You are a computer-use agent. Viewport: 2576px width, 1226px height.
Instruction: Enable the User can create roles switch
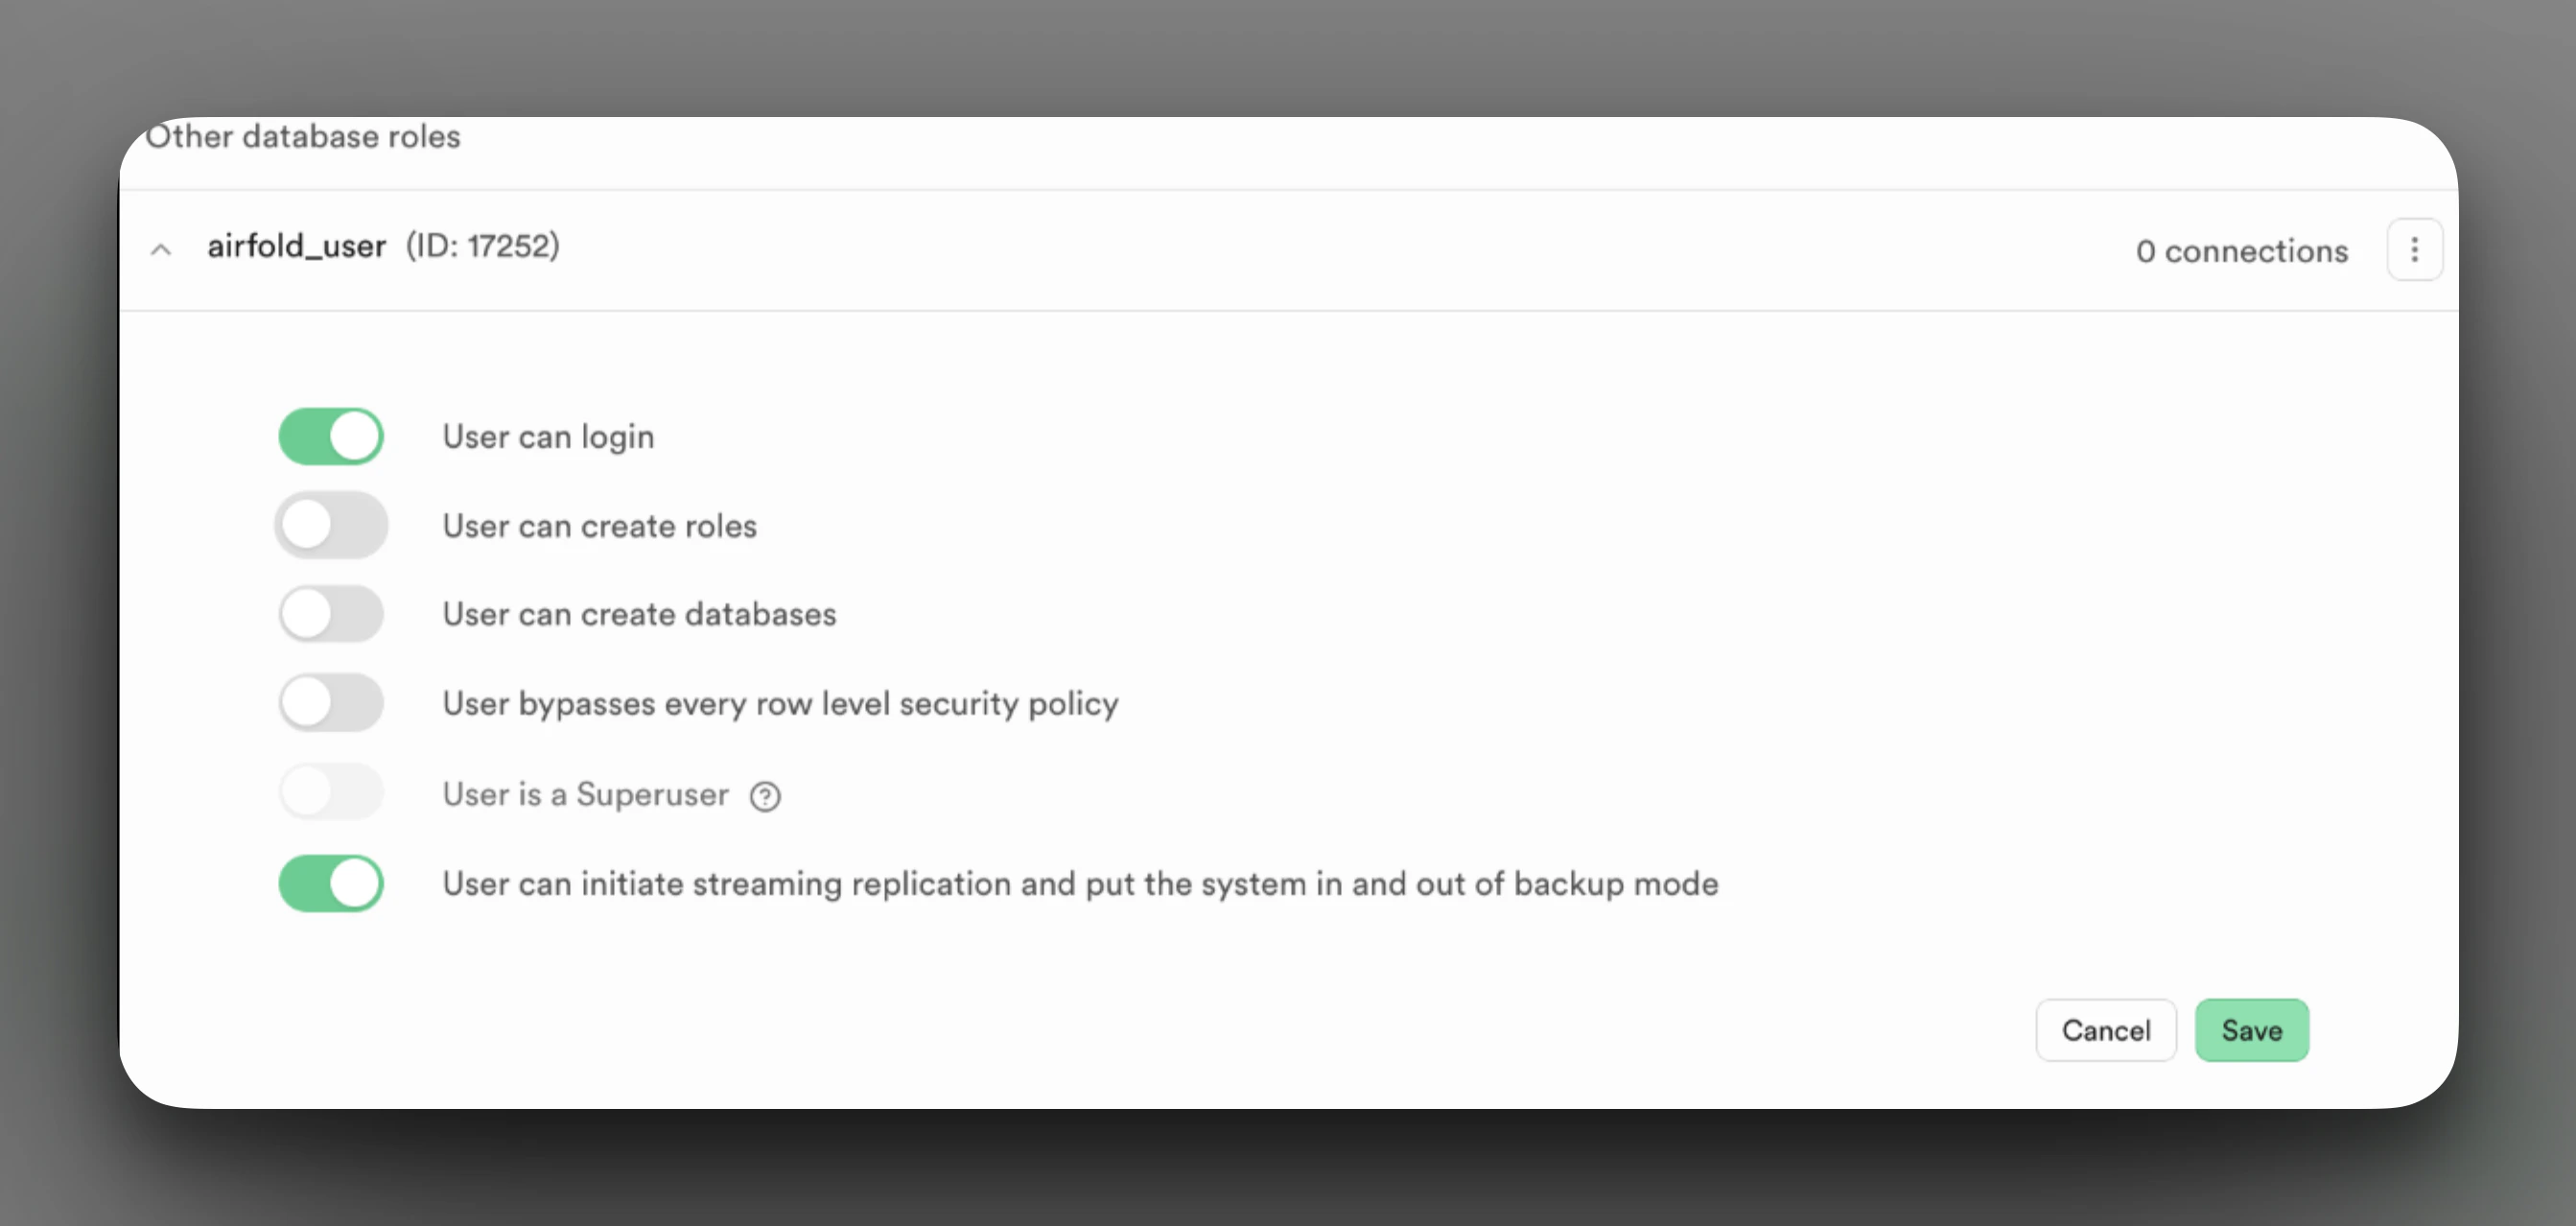click(331, 525)
